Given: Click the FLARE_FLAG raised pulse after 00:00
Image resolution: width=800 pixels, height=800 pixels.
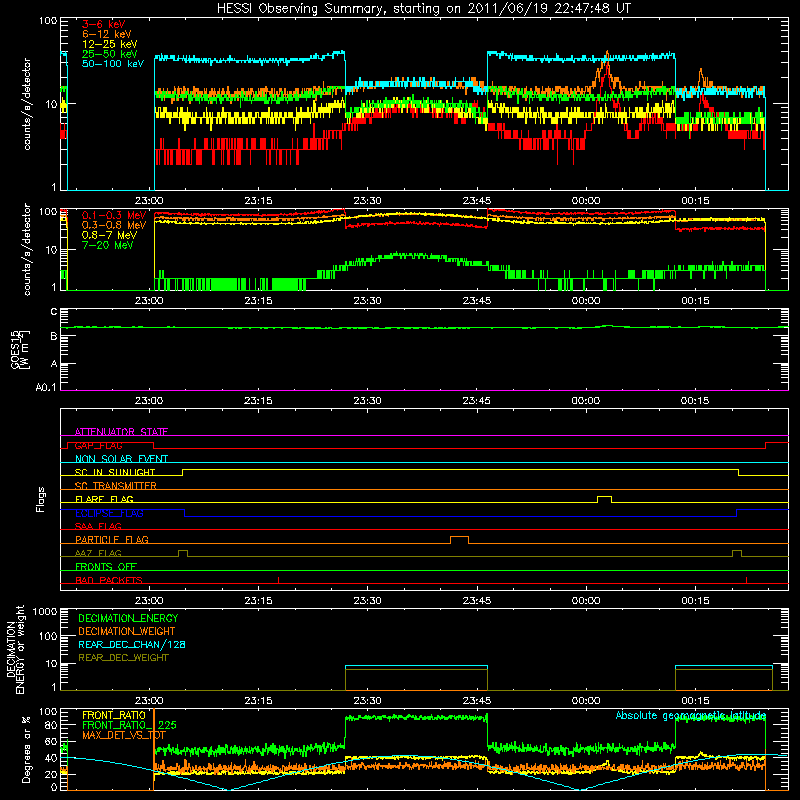Looking at the screenshot, I should (x=604, y=499).
